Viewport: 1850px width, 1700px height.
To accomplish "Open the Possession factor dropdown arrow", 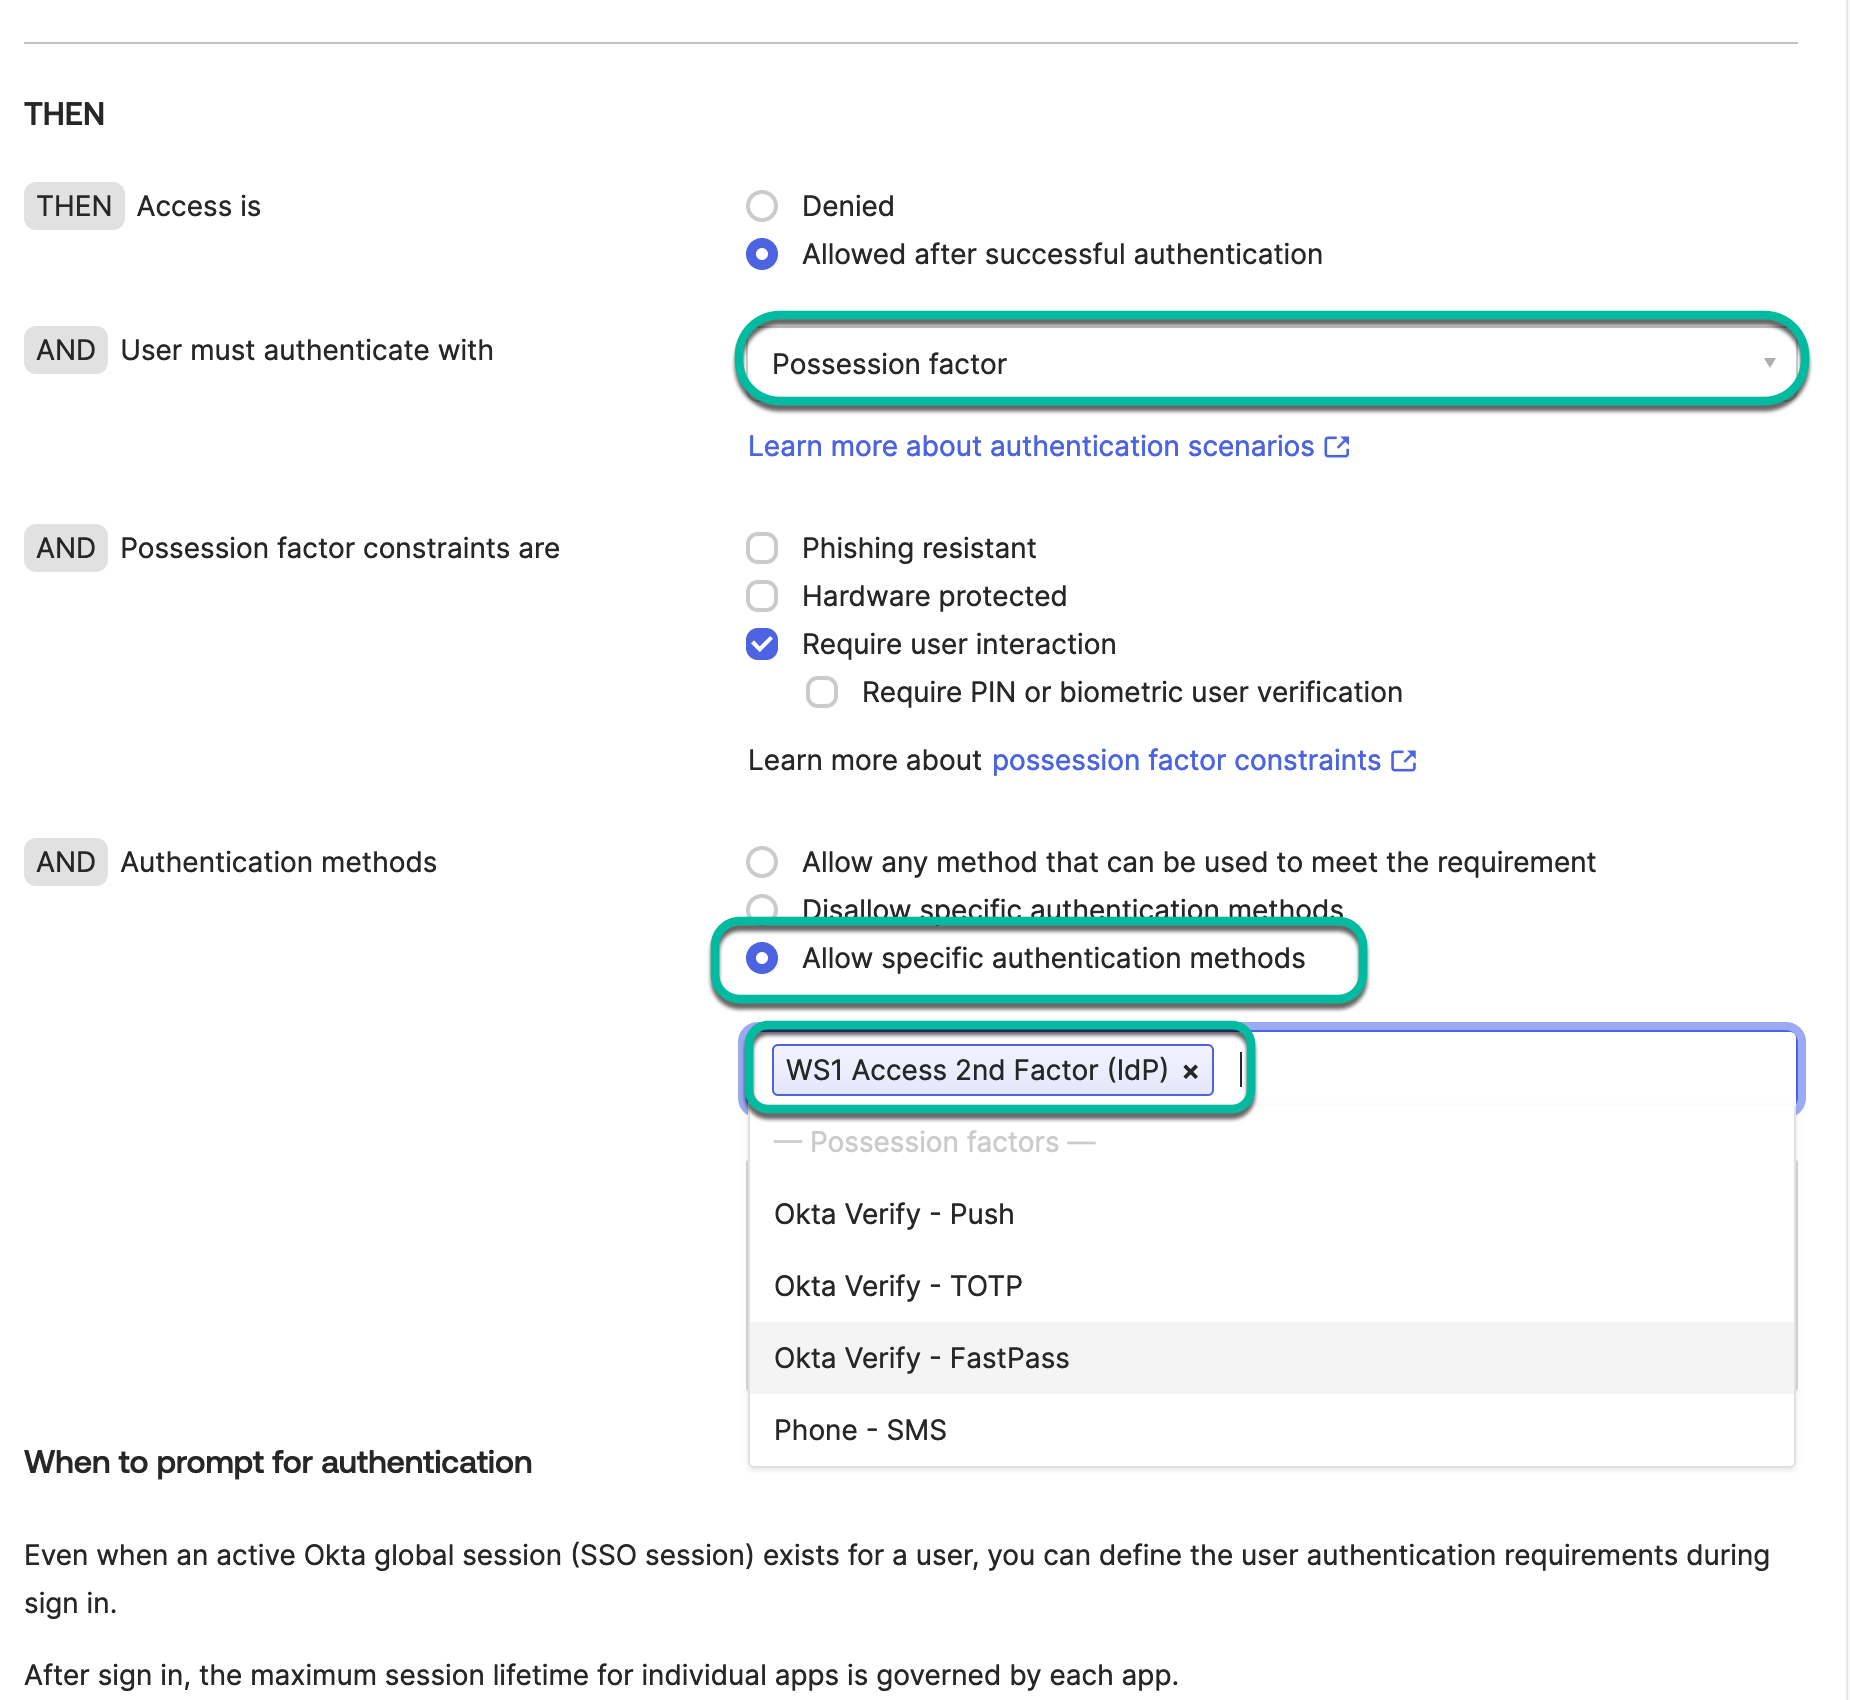I will tap(1770, 363).
